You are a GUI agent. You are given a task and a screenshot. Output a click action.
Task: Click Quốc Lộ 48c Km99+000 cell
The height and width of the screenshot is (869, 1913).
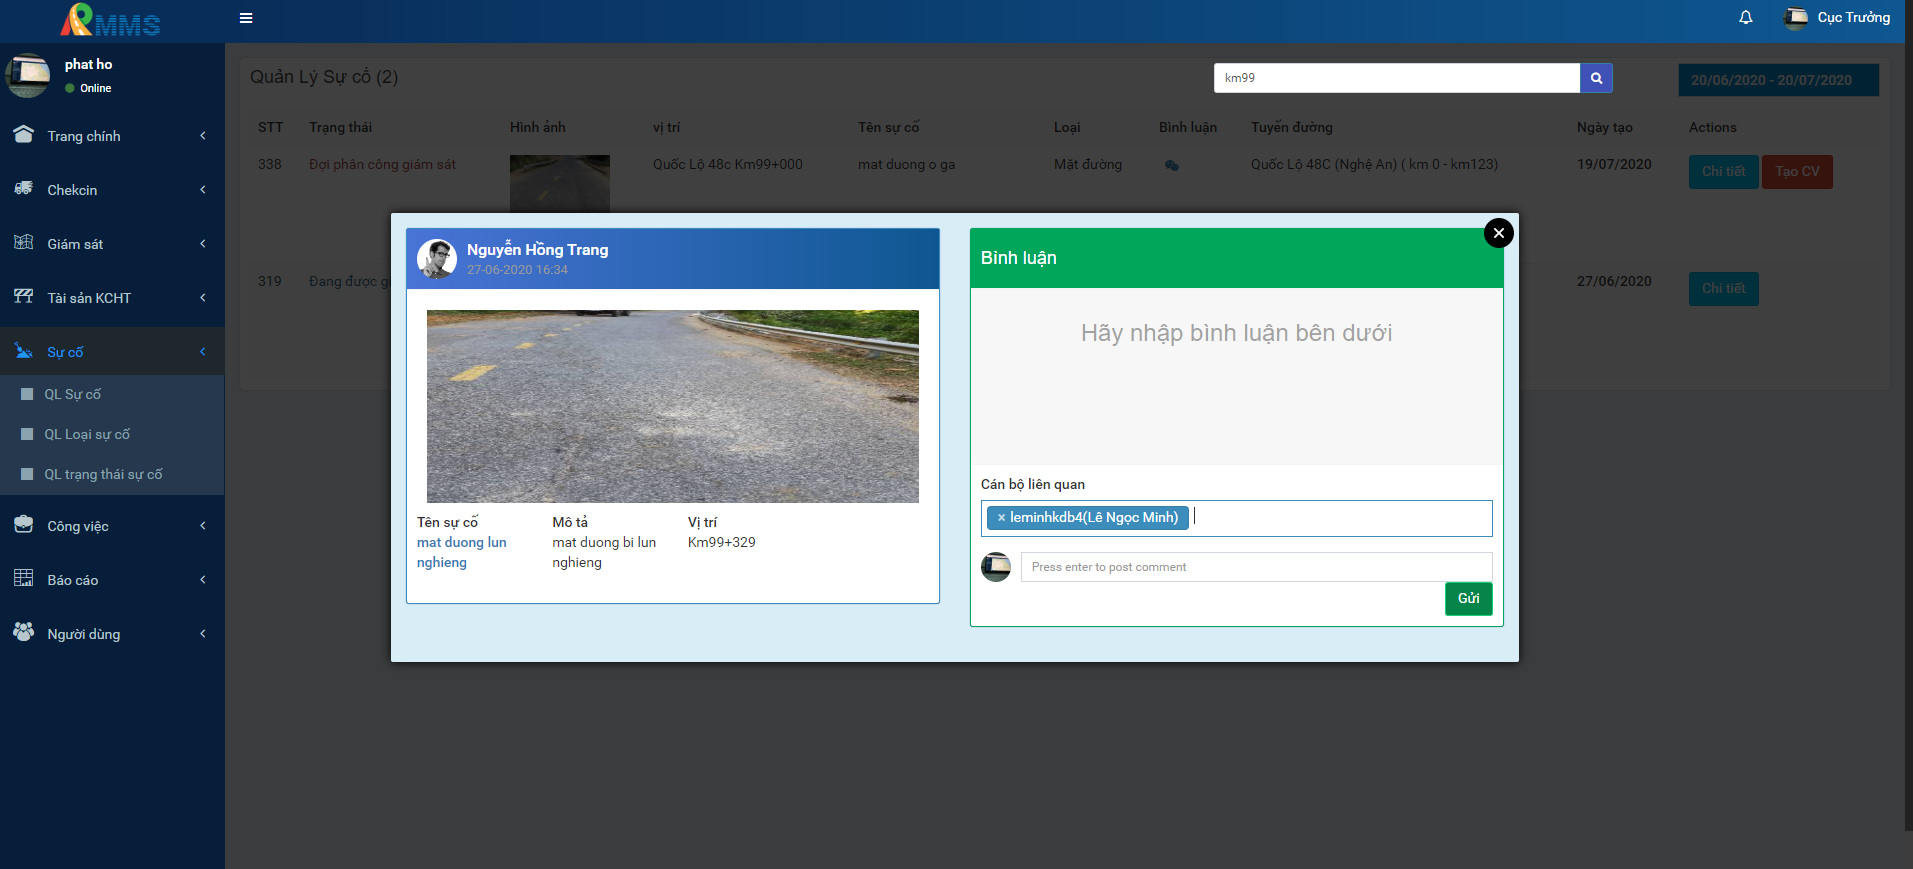coord(728,164)
